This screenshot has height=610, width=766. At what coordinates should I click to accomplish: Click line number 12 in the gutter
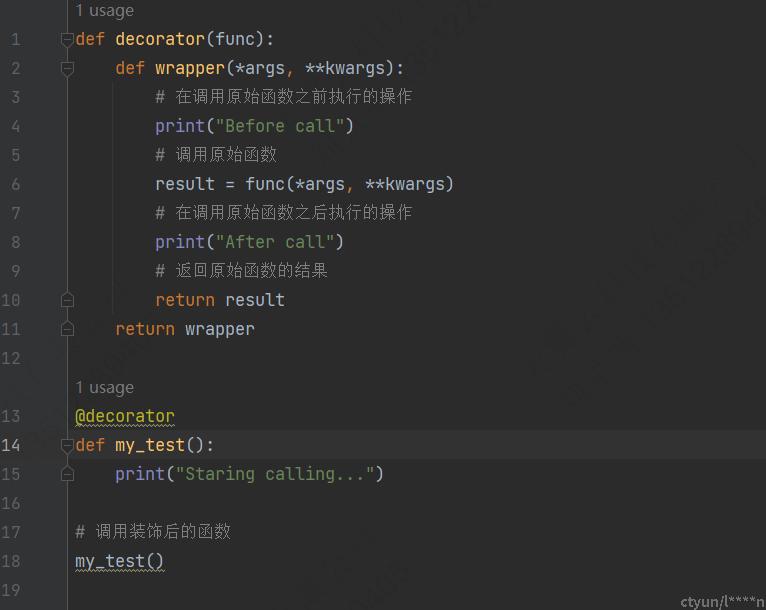coord(11,358)
